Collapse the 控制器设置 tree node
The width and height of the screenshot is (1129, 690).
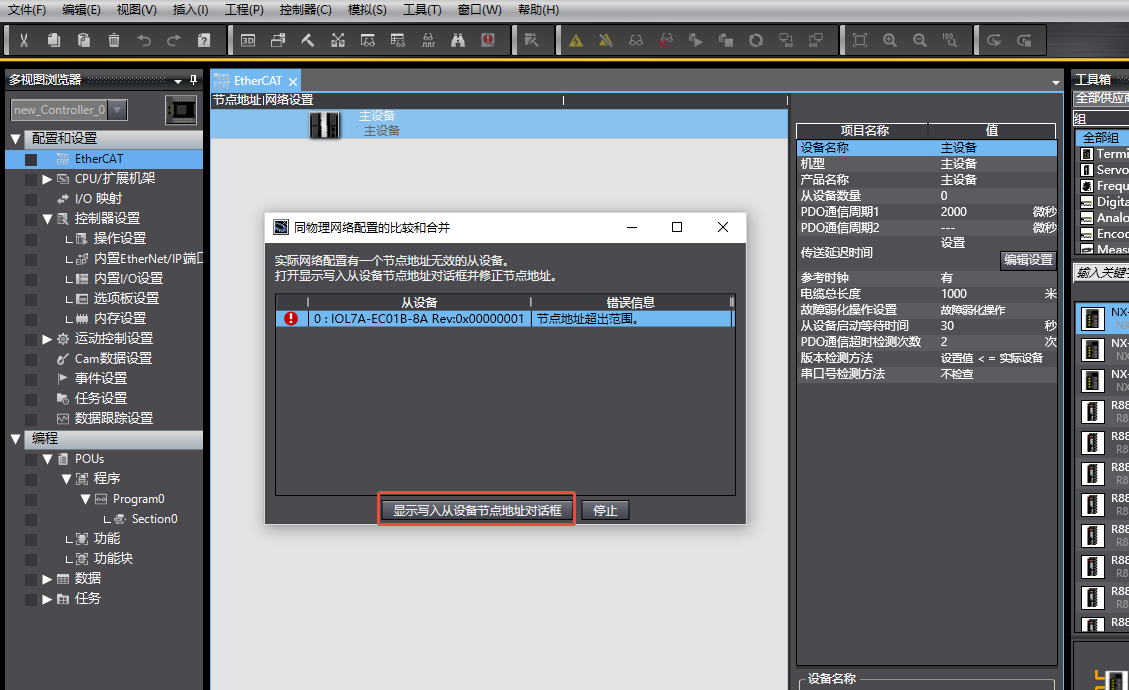pyautogui.click(x=47, y=219)
